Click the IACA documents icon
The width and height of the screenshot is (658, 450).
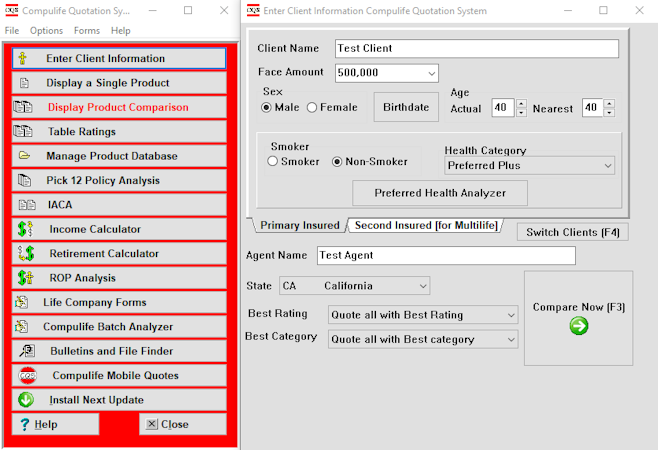click(27, 205)
